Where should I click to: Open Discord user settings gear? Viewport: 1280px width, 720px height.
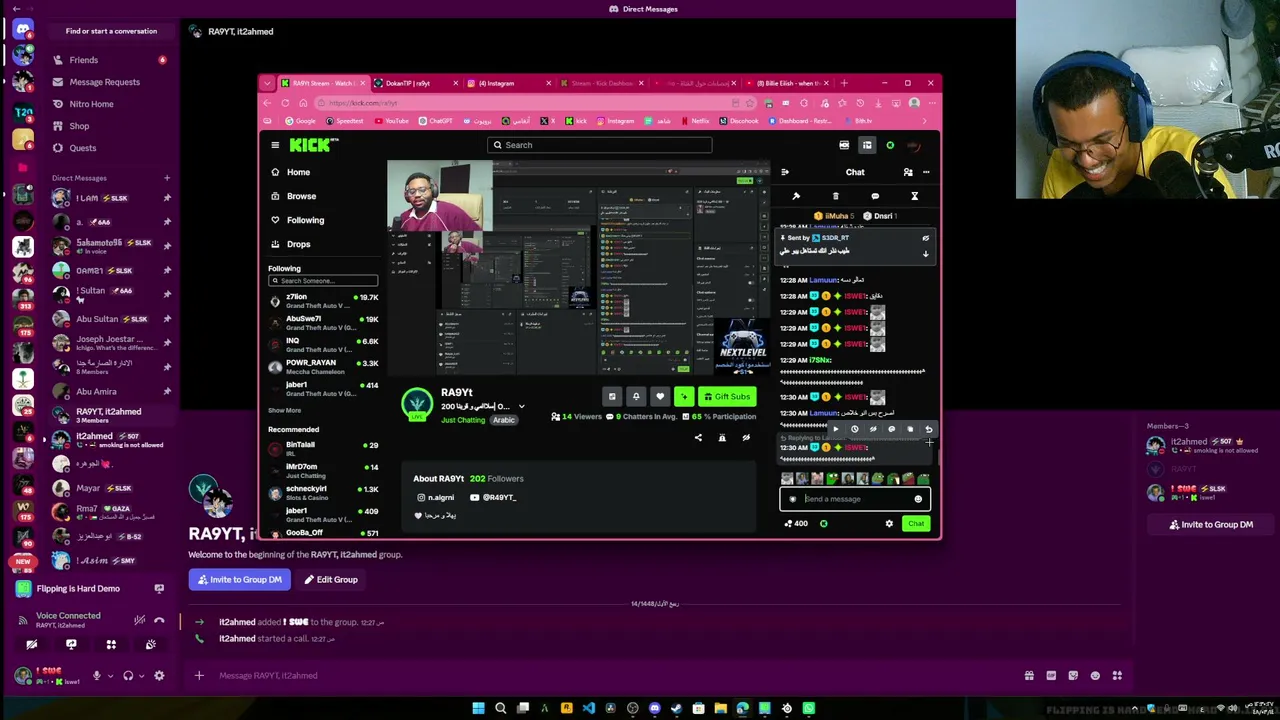159,676
